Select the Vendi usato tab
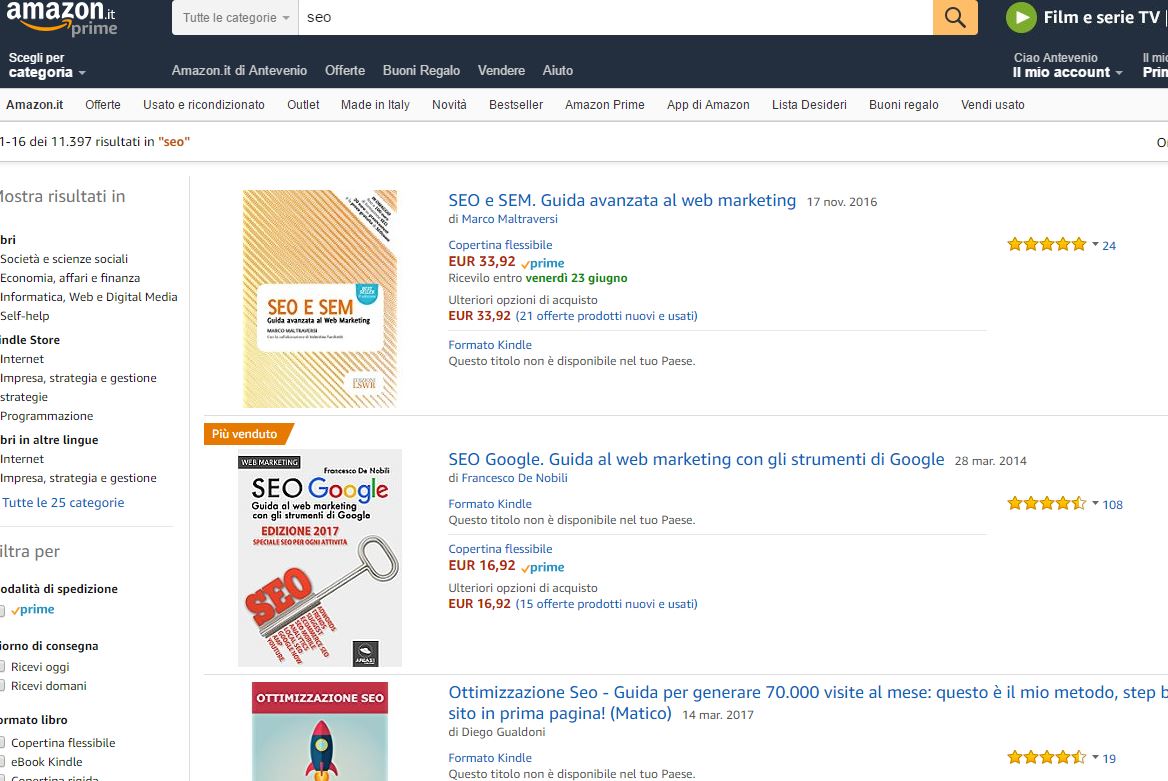 click(x=993, y=105)
